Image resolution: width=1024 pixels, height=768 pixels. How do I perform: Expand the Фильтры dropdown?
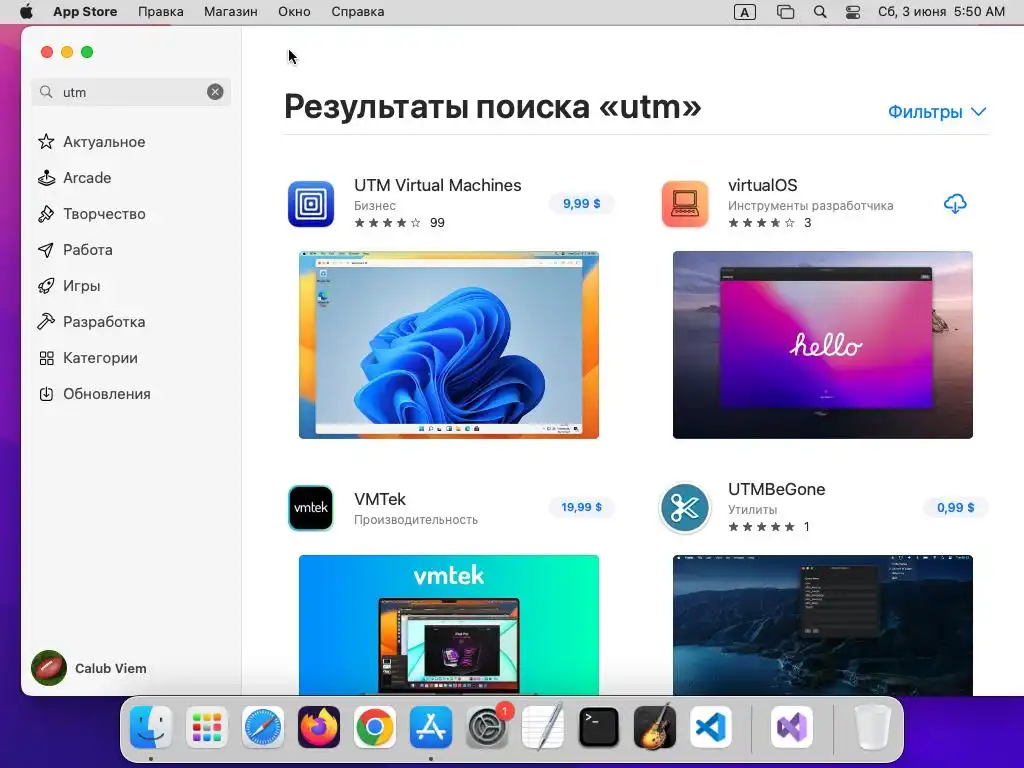[x=937, y=112]
